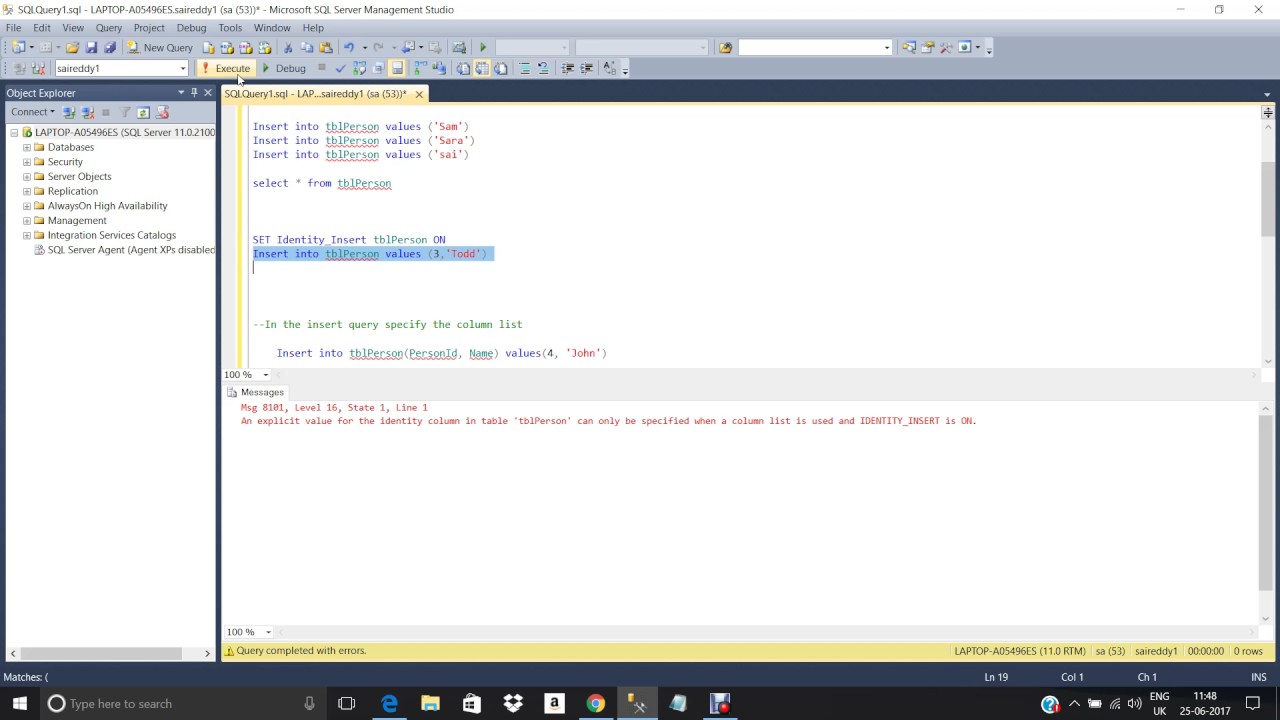Open the Tools menu
The height and width of the screenshot is (720, 1280).
(230, 28)
